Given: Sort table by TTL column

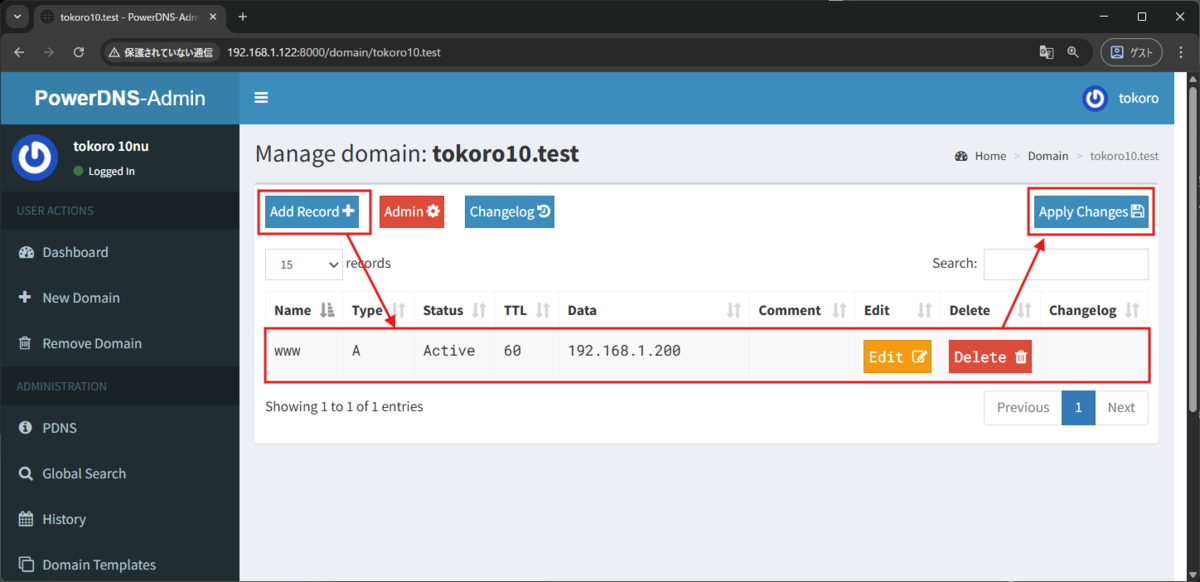Looking at the screenshot, I should pos(527,310).
